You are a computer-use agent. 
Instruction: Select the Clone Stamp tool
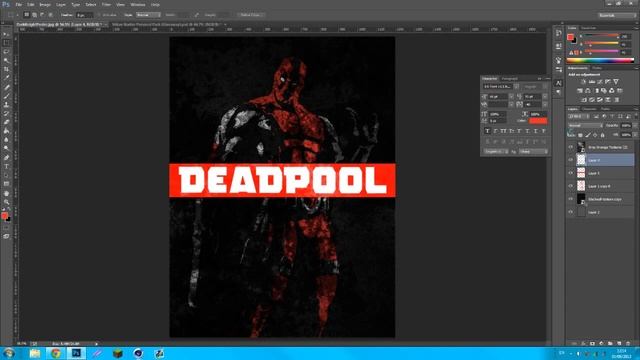[x=6, y=104]
